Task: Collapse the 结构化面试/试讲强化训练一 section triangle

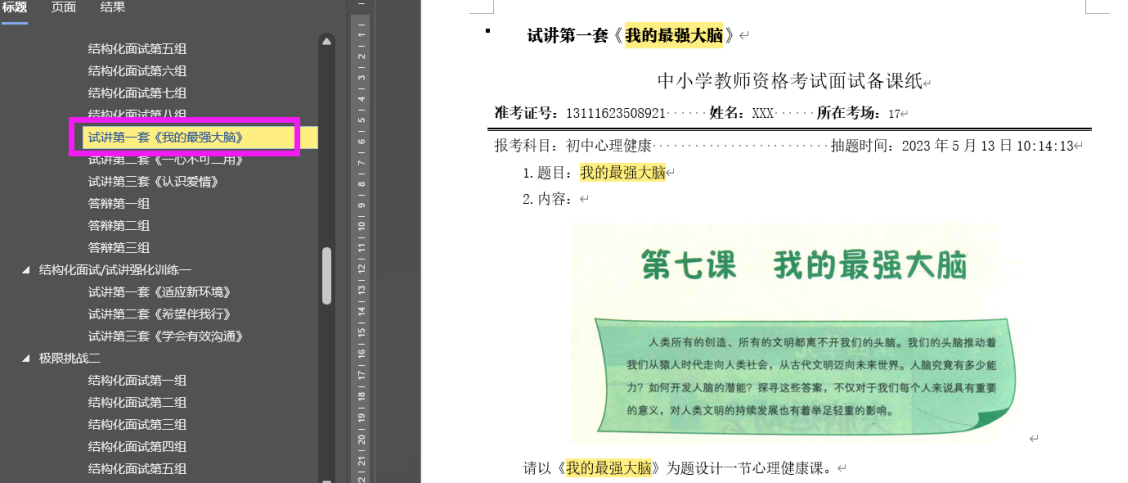Action: (x=26, y=270)
